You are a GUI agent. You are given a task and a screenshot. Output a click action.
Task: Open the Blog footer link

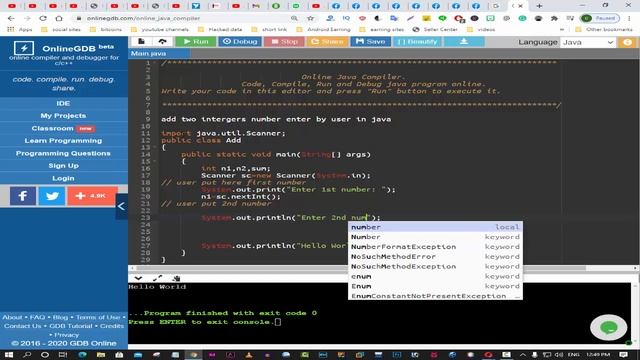[60, 317]
